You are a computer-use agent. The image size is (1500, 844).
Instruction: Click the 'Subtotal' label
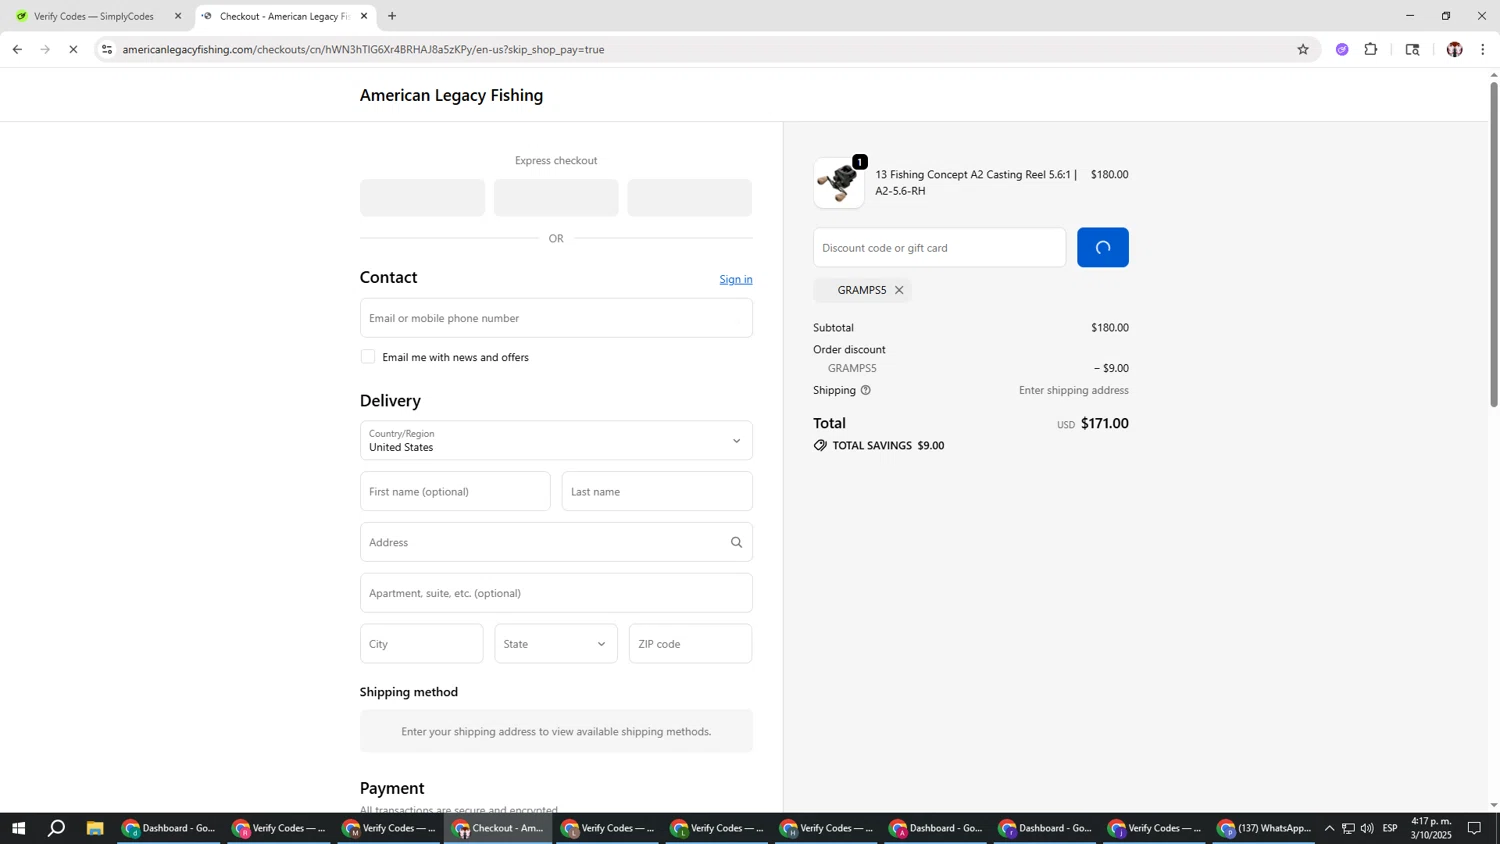(x=834, y=327)
